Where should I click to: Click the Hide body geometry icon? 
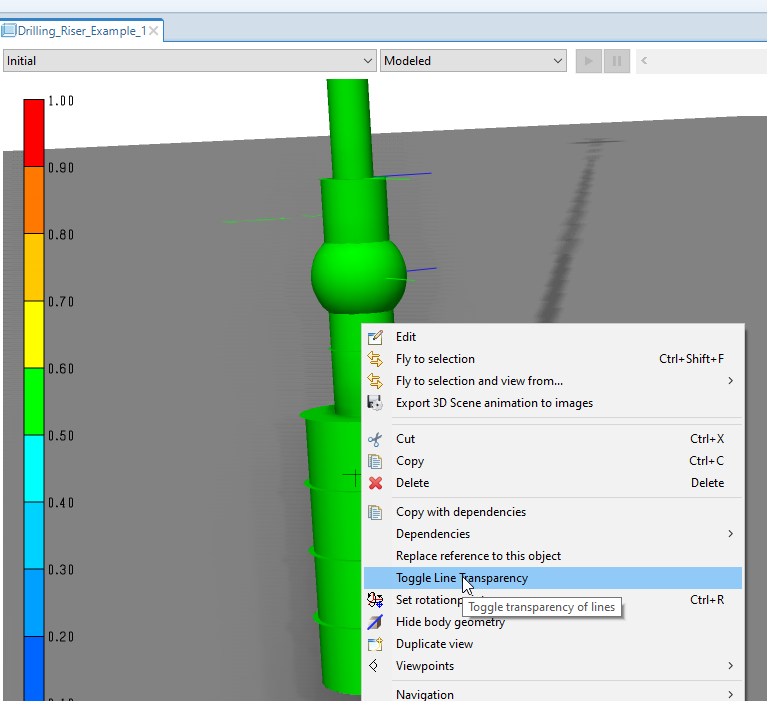click(375, 622)
